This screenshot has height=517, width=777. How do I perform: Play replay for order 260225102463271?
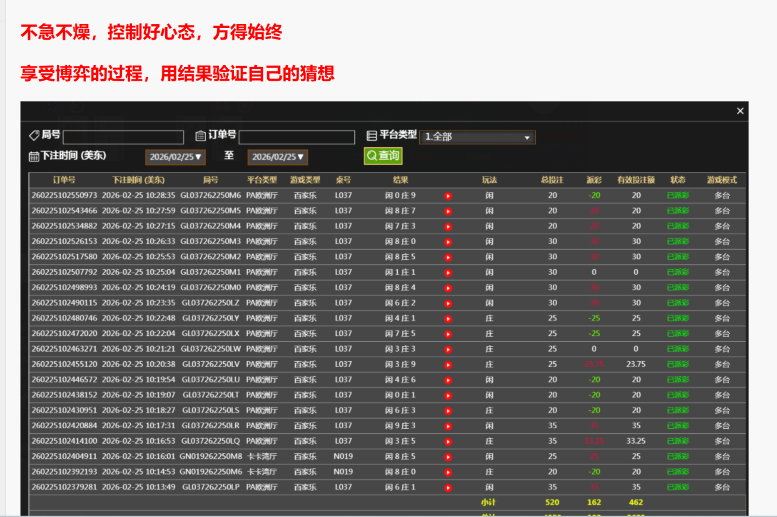click(448, 349)
